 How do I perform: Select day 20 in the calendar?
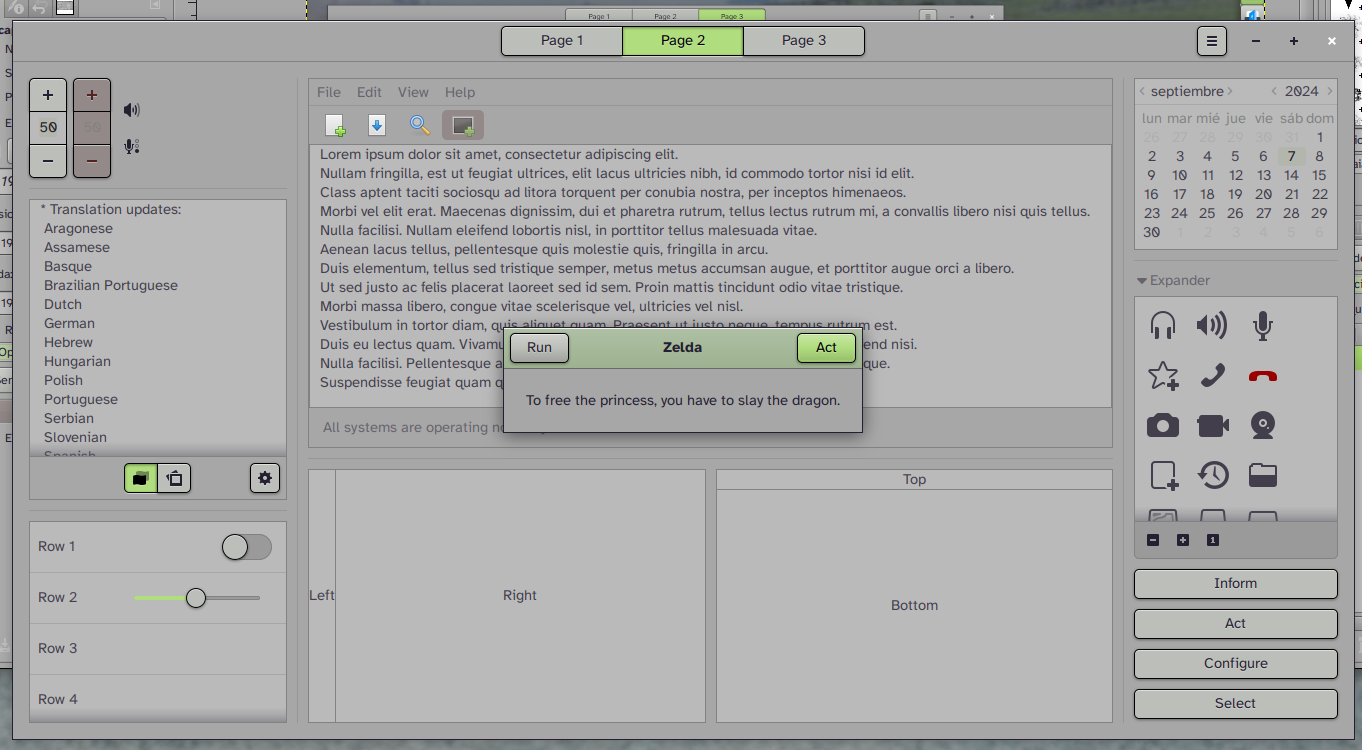1264,194
